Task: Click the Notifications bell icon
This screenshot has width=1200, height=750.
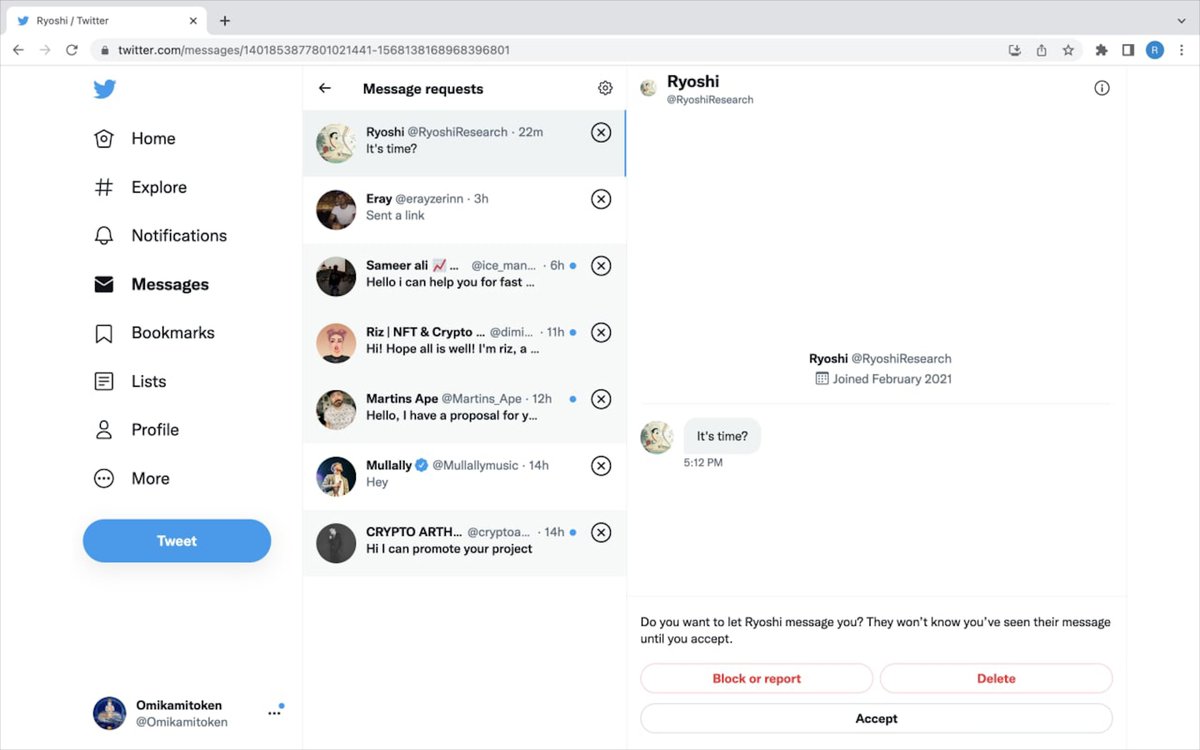Action: 104,236
